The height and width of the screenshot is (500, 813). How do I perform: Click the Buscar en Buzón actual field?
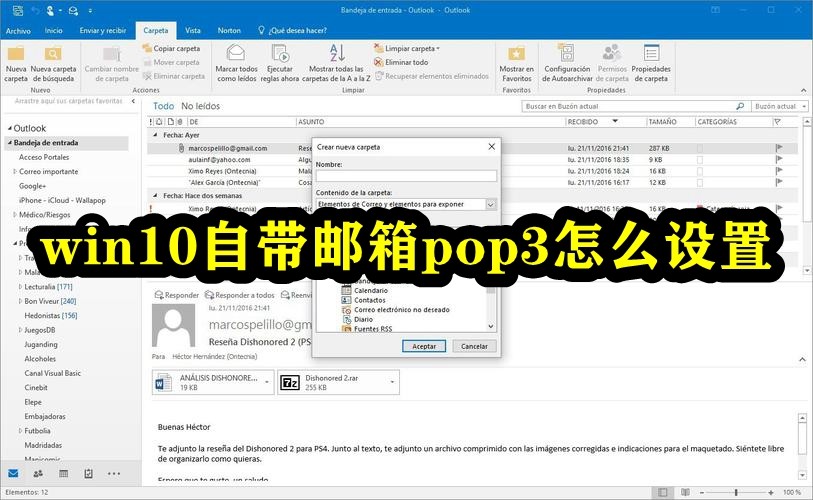(x=628, y=106)
